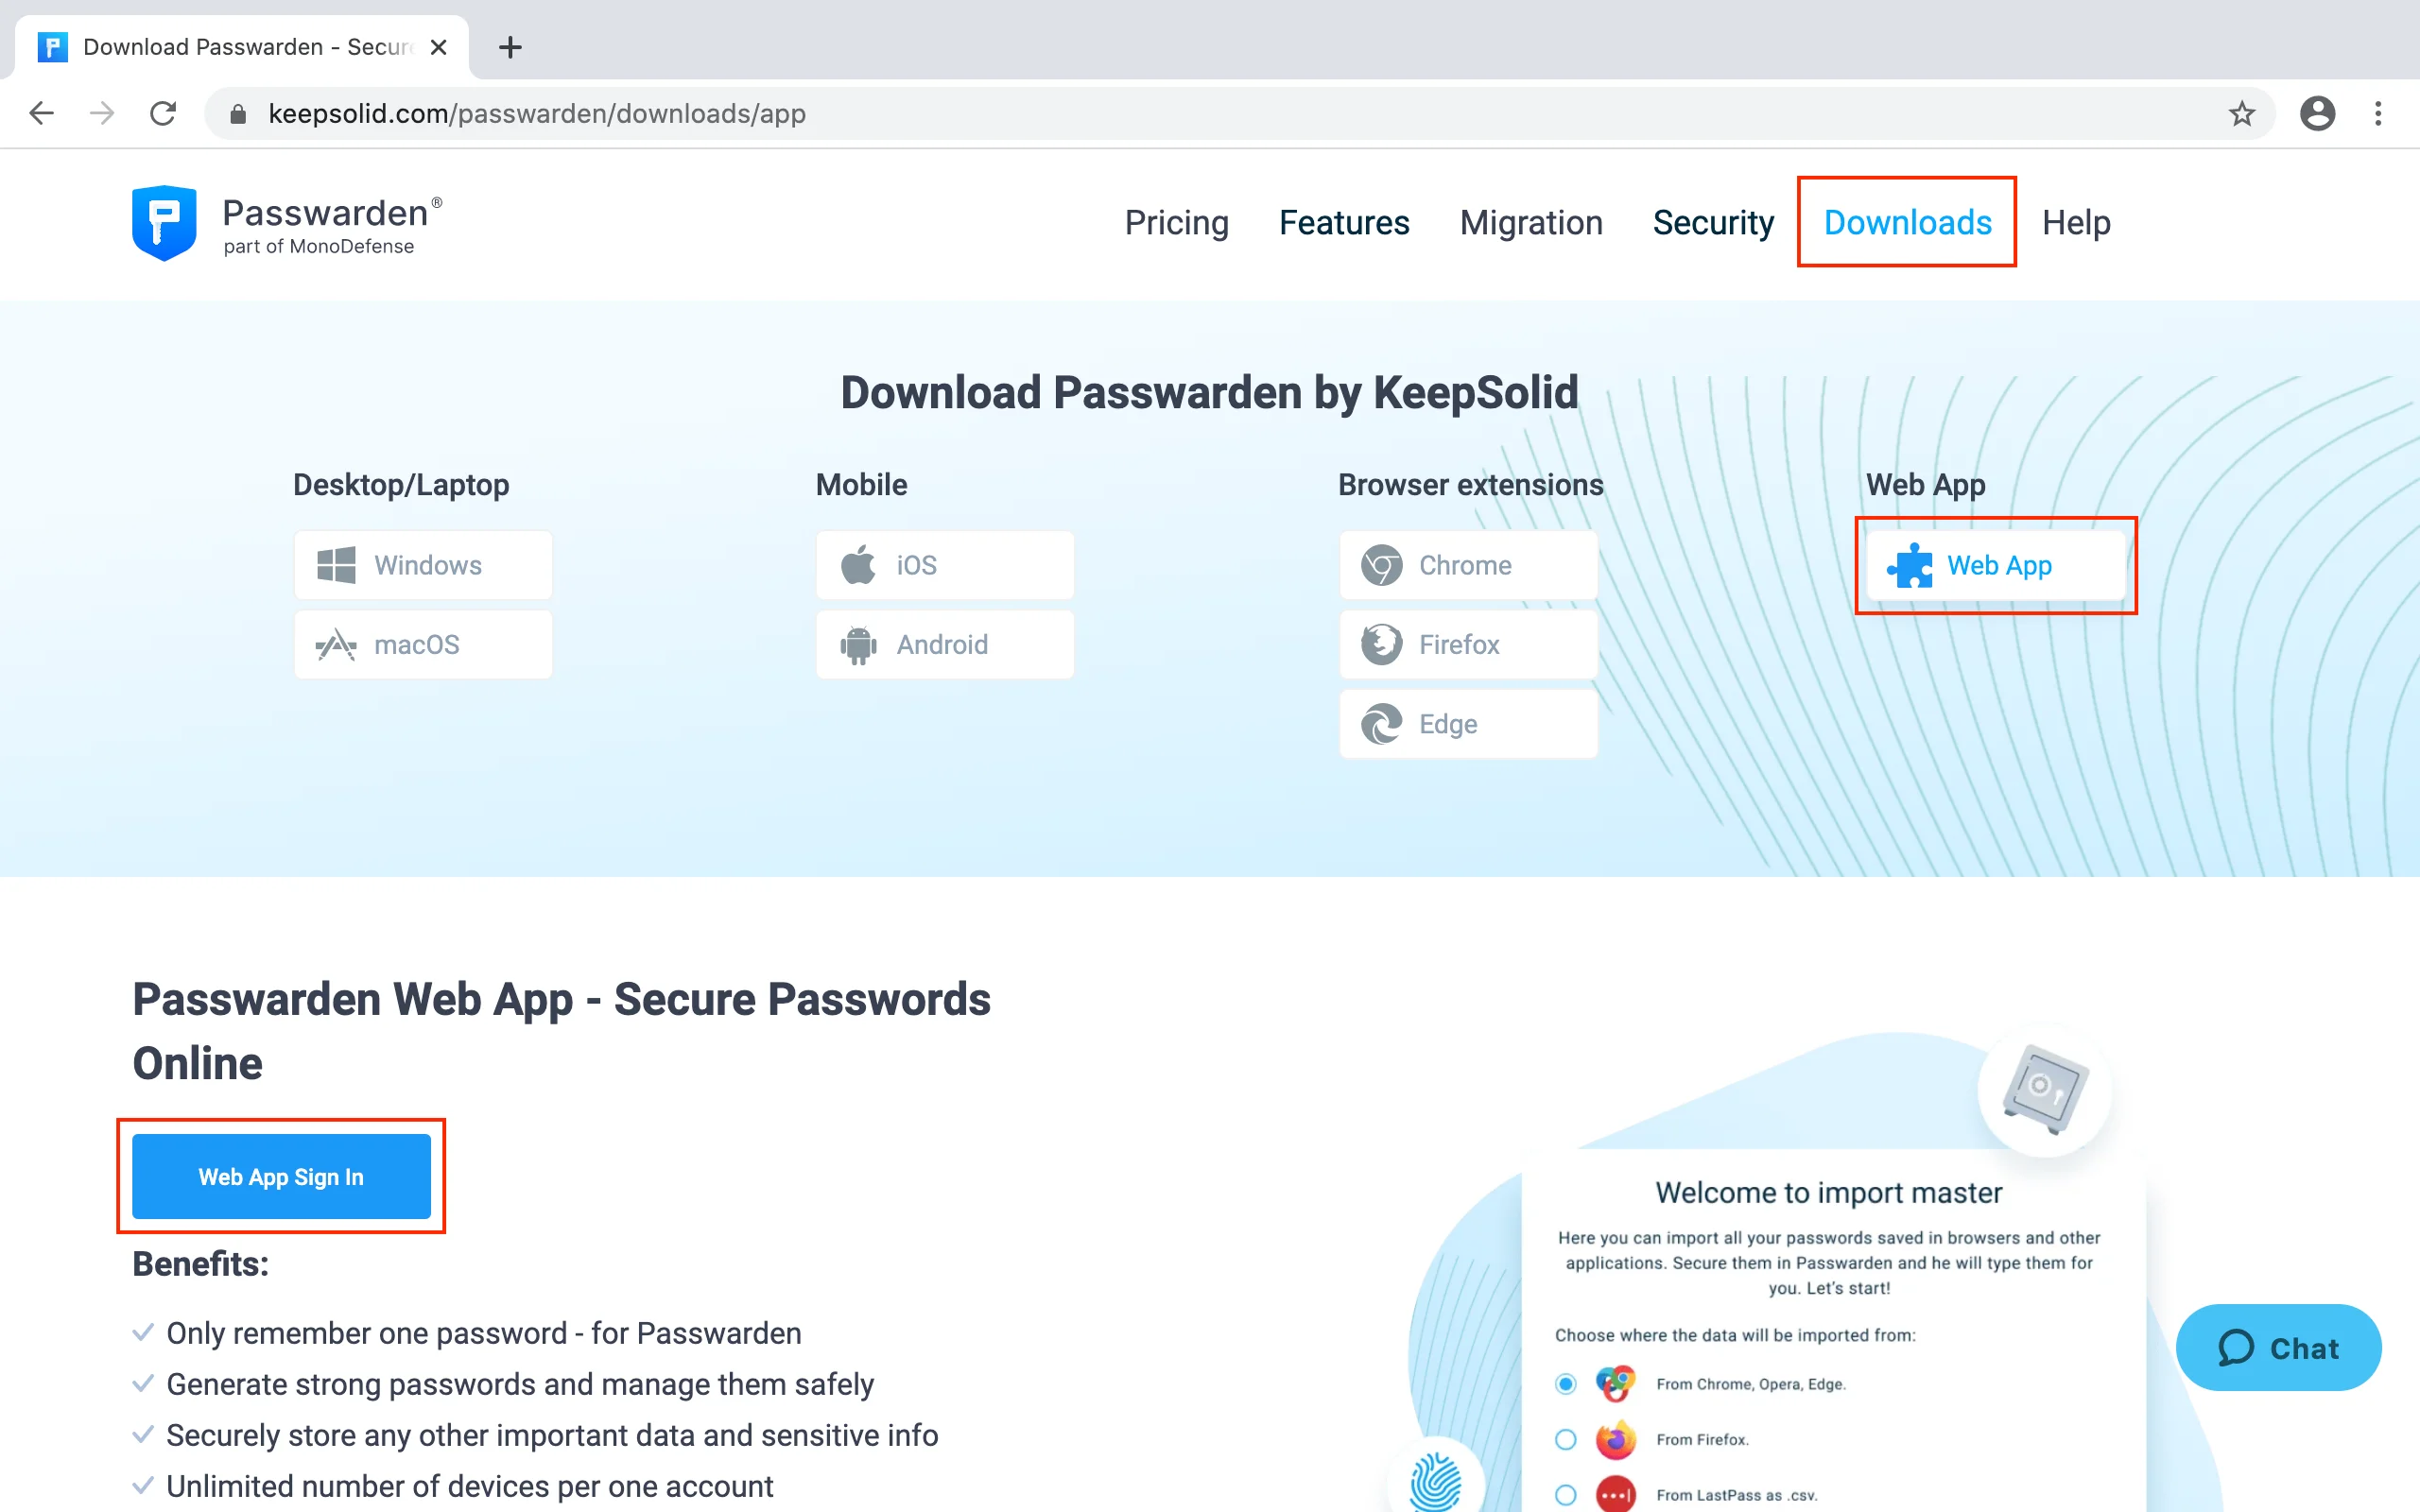2420x1512 pixels.
Task: Select Windows download option
Action: tap(423, 565)
